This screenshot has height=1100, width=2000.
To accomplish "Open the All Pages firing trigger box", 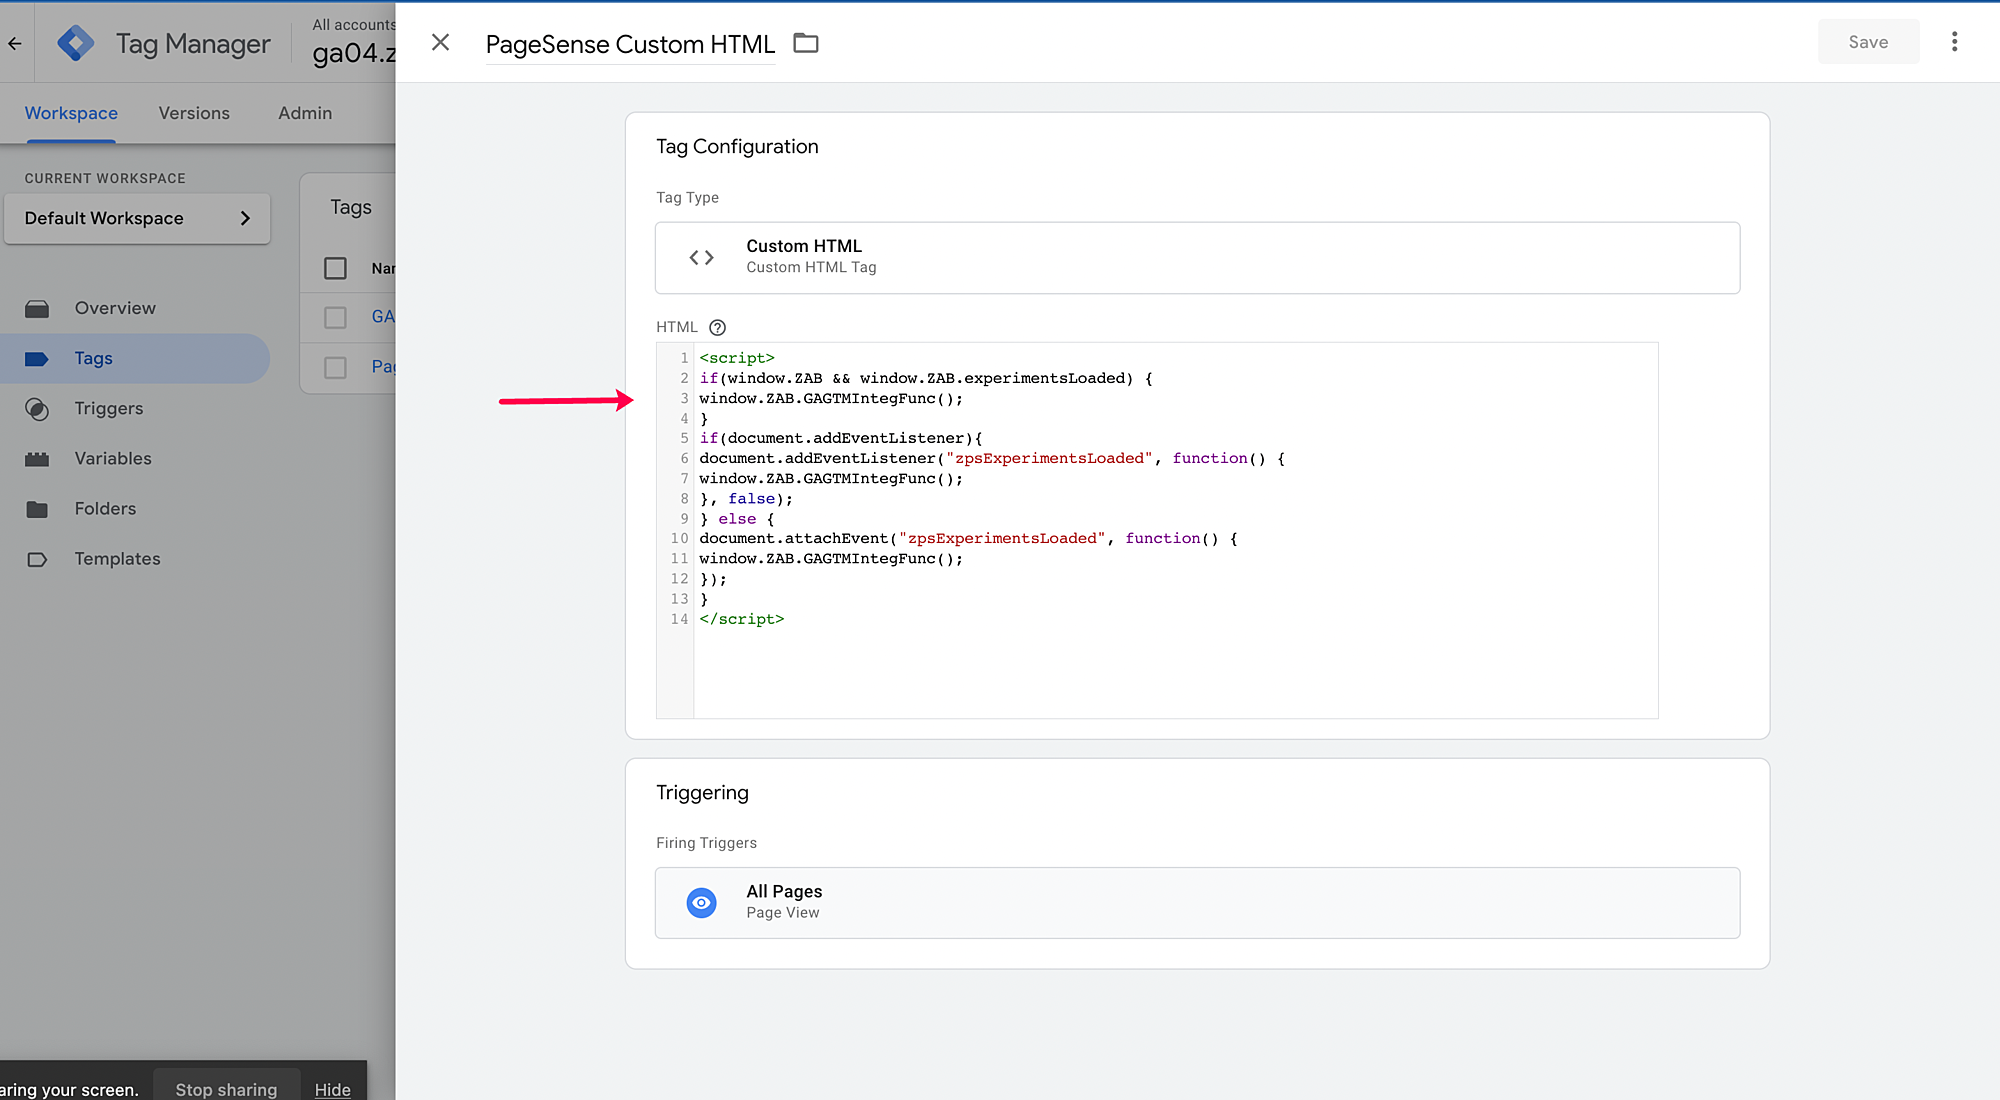I will coord(1197,902).
